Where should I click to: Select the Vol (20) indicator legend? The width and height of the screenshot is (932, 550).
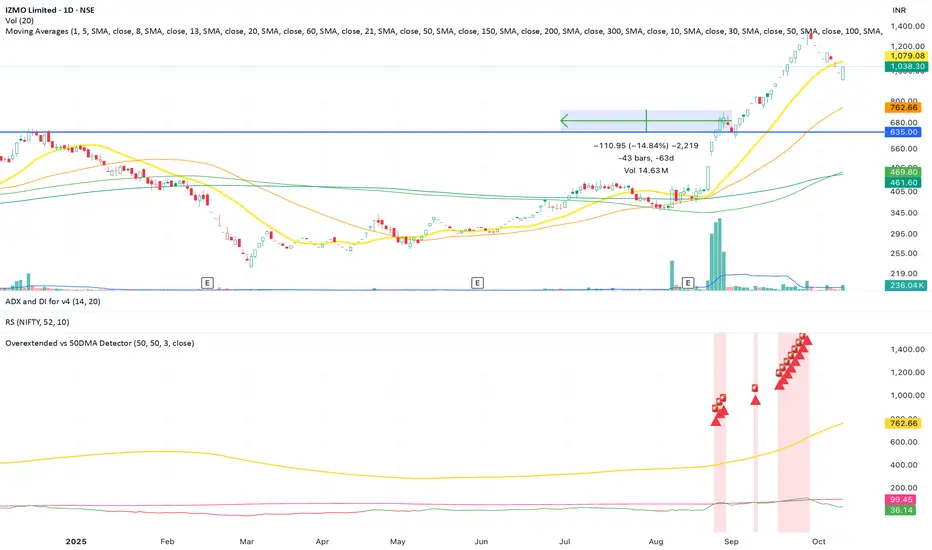20,20
